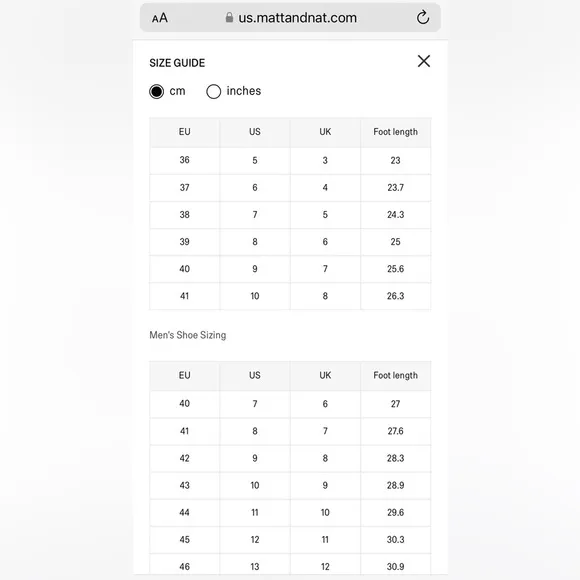Tap the us.mattandnat.com address field
Image resolution: width=580 pixels, height=580 pixels.
point(290,17)
